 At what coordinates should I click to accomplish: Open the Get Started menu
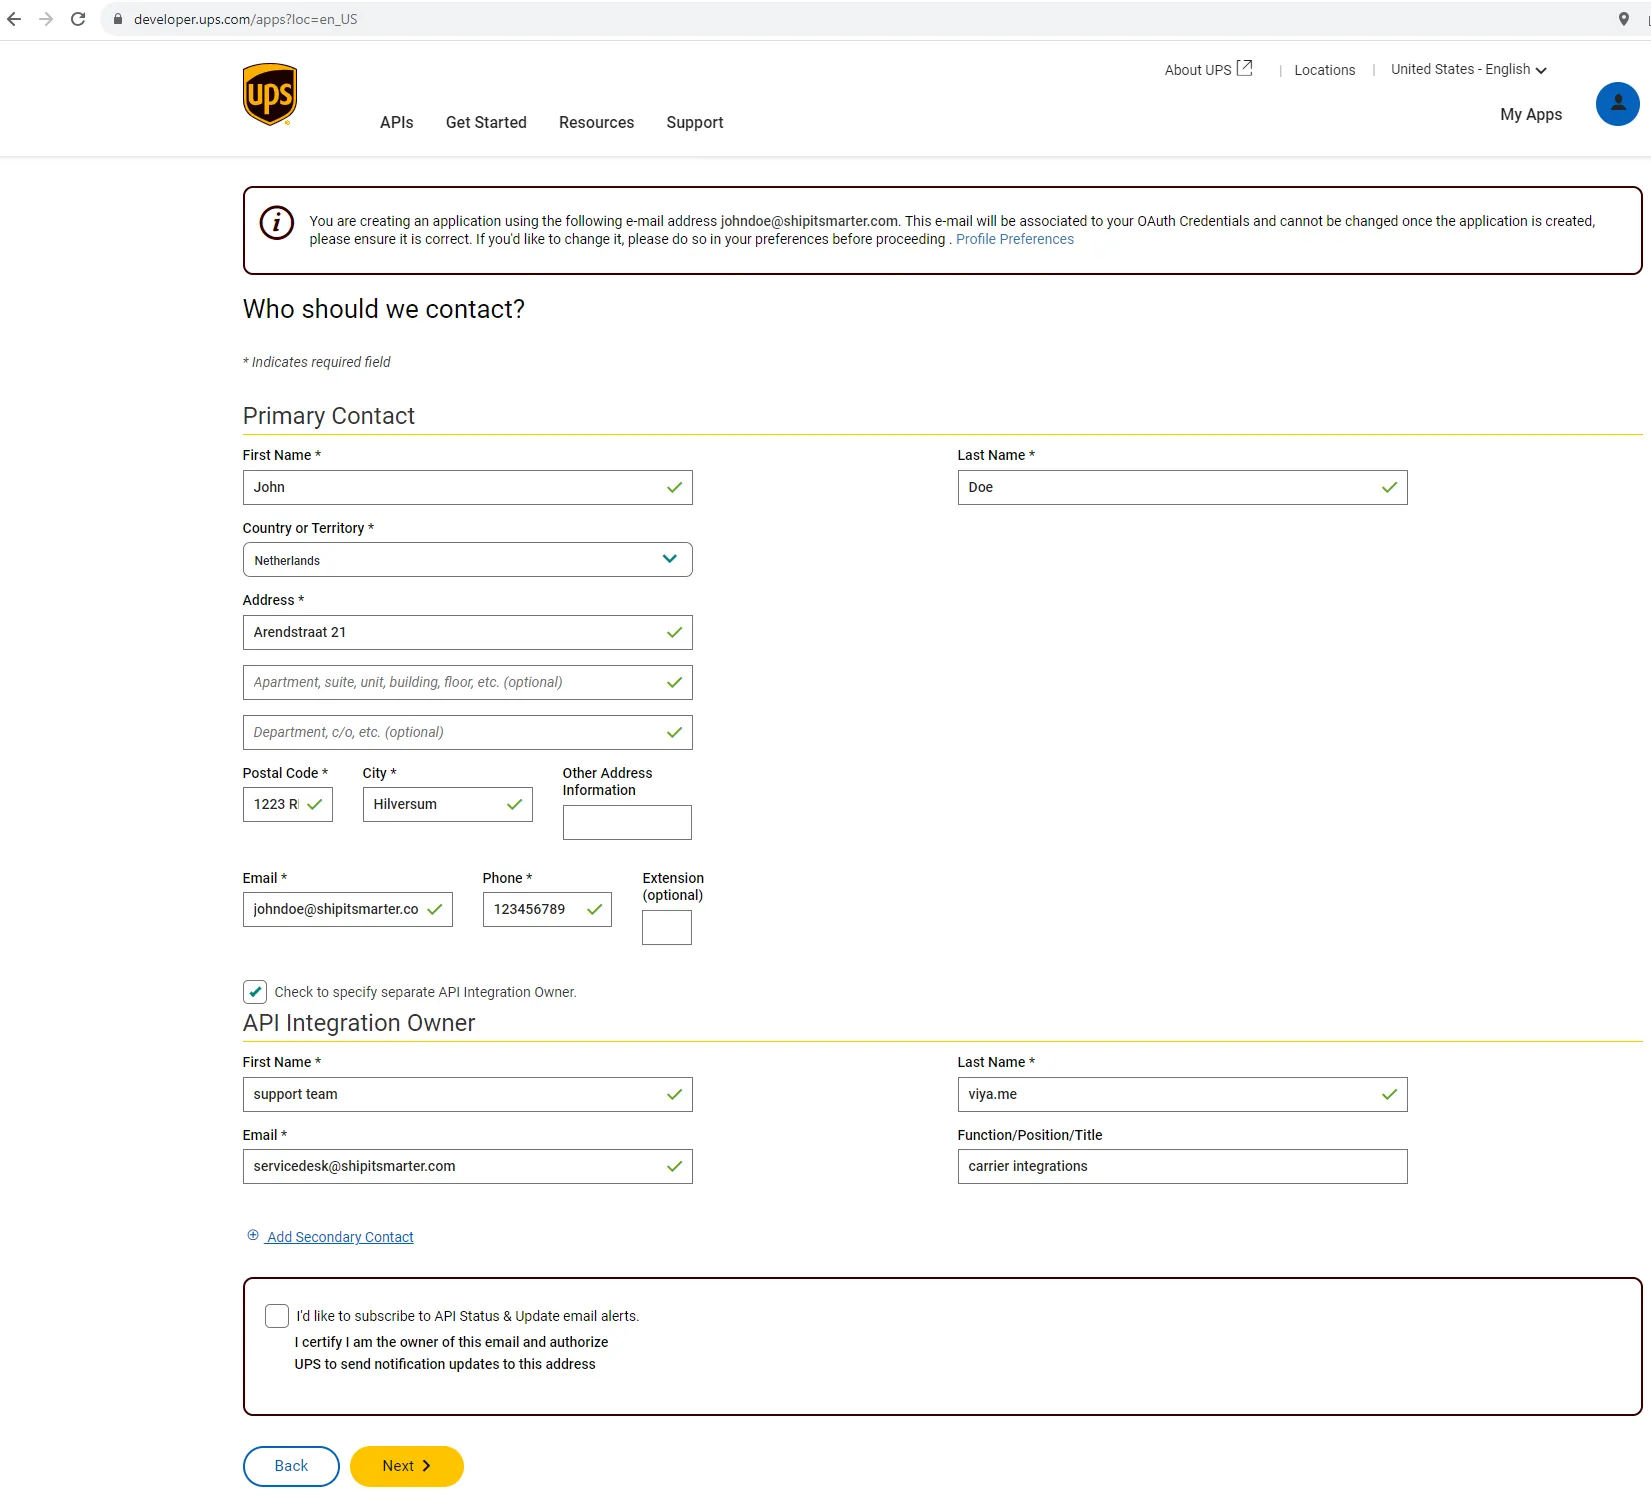pyautogui.click(x=486, y=122)
